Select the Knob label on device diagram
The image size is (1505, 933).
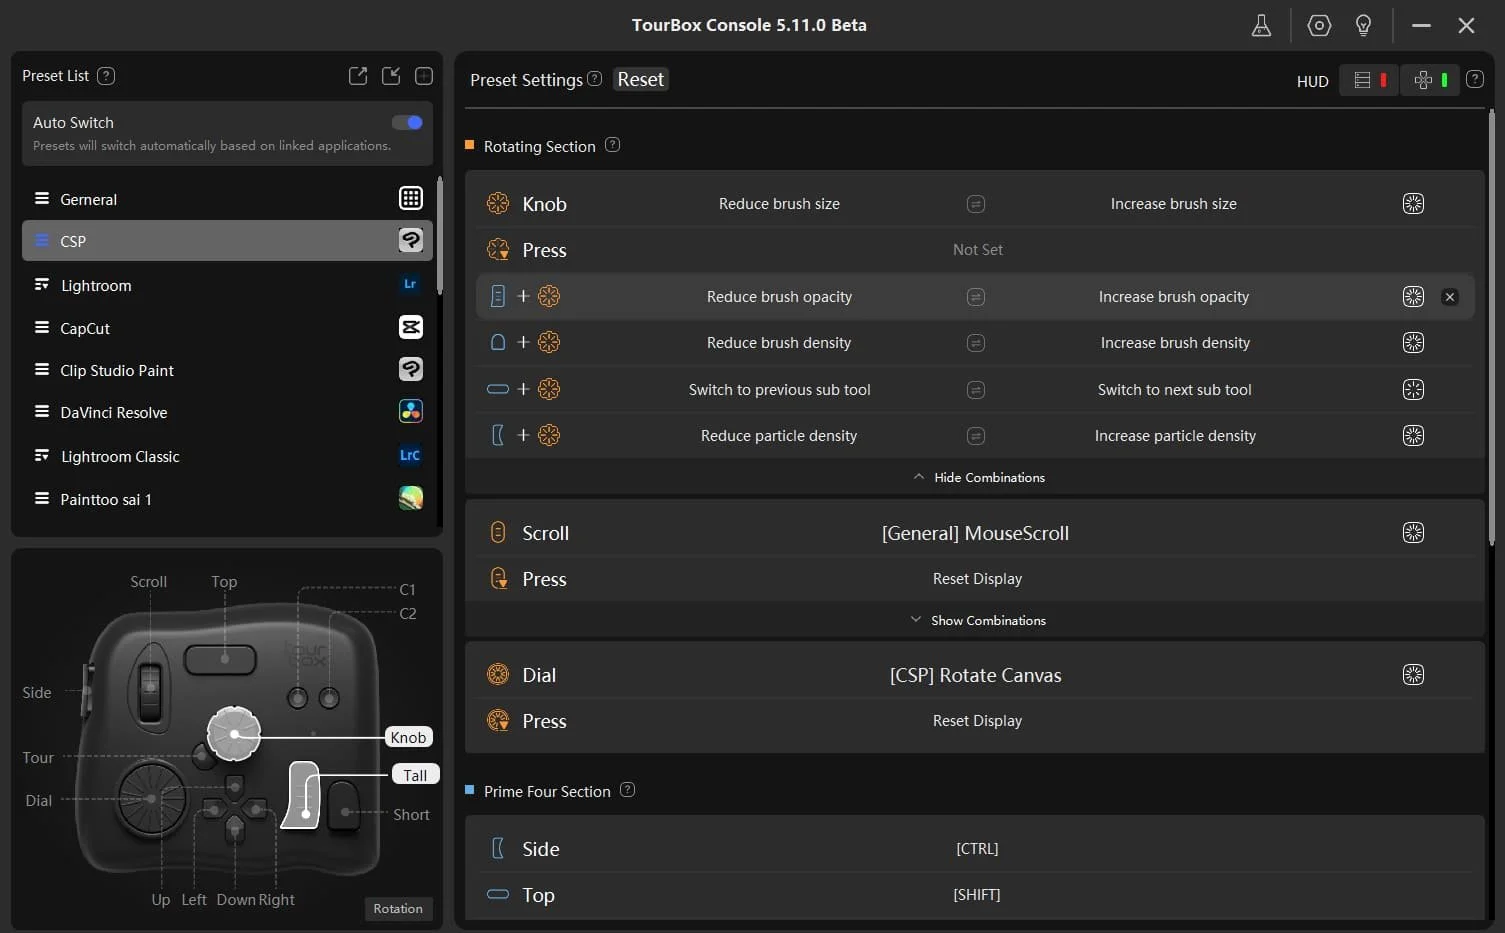(x=408, y=738)
